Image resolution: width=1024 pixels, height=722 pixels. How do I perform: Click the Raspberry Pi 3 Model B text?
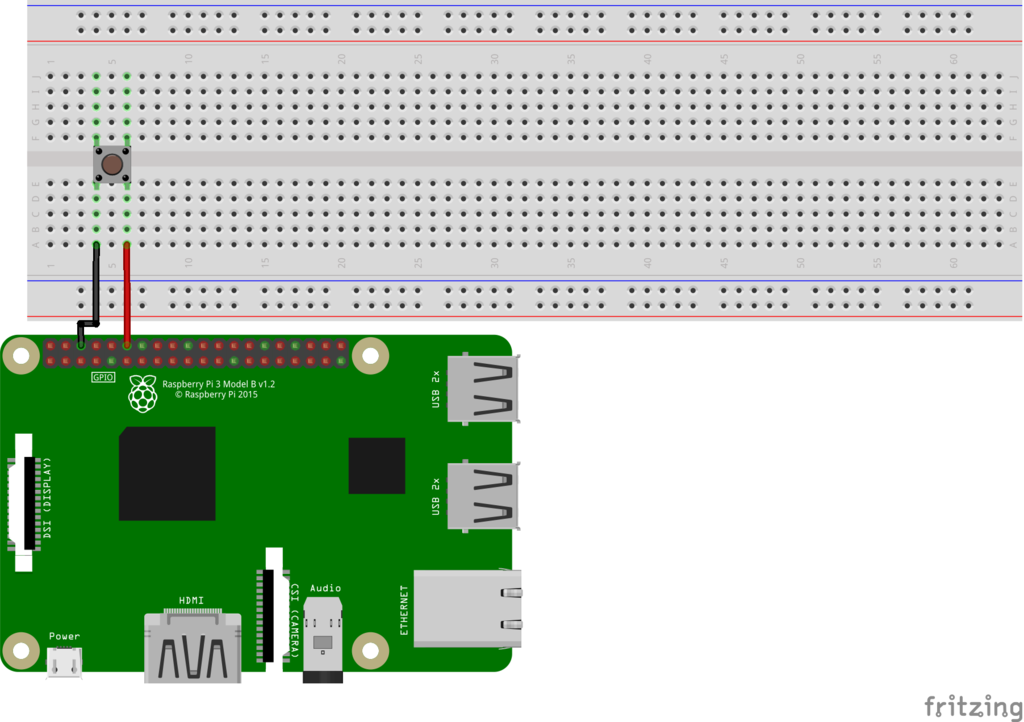(218, 384)
